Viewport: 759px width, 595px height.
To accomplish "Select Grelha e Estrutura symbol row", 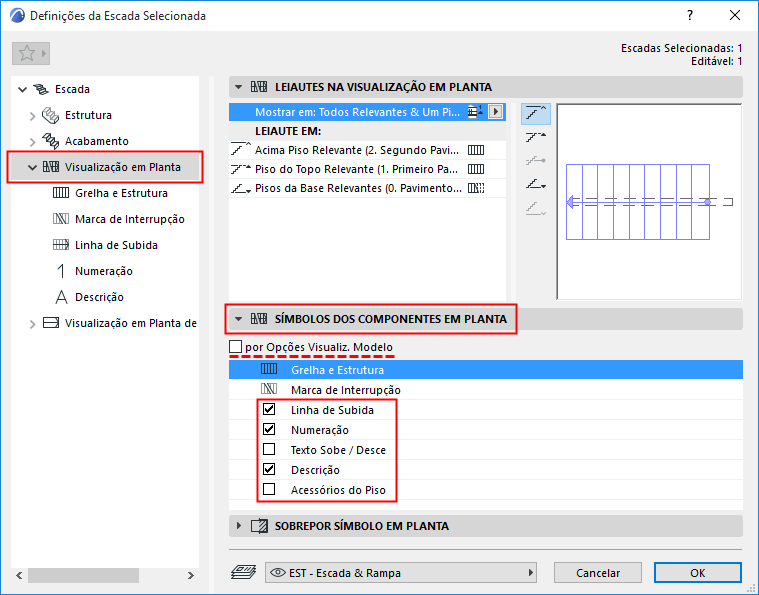I will 486,370.
